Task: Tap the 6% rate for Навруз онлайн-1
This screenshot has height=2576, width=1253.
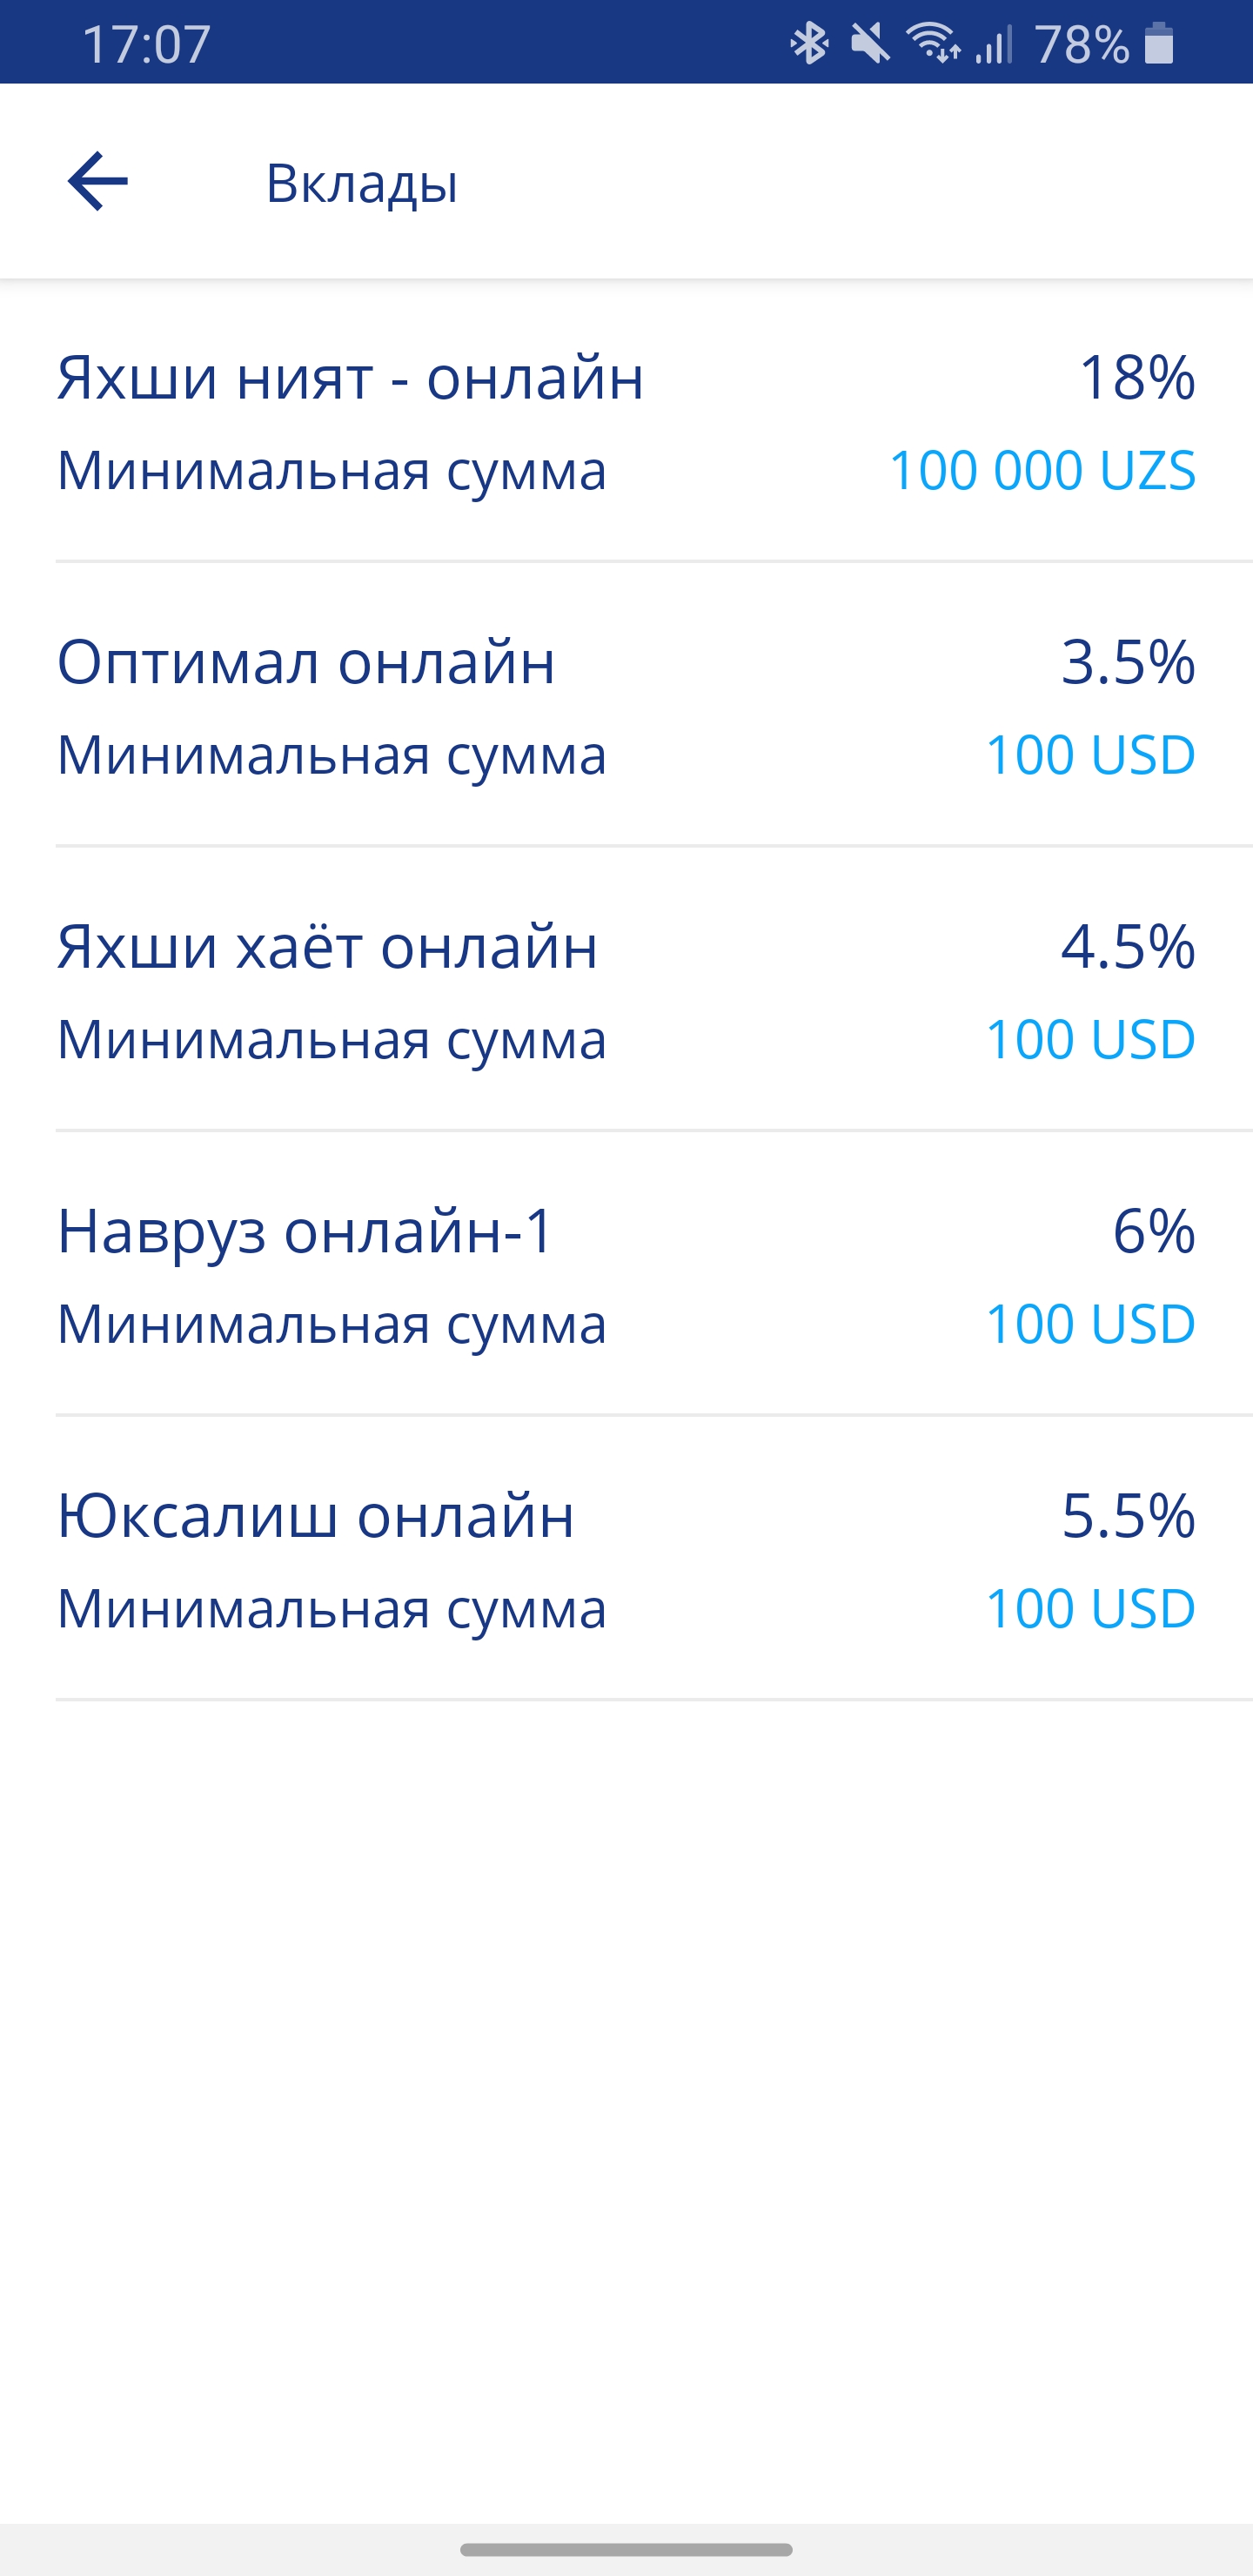Action: (x=1153, y=1231)
